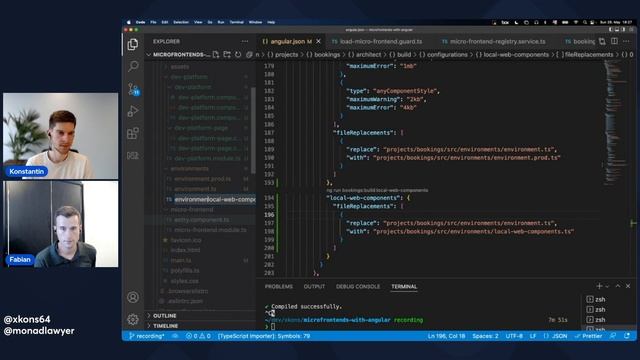Open the Run and Debug view
The height and width of the screenshot is (360, 640).
coord(133,111)
